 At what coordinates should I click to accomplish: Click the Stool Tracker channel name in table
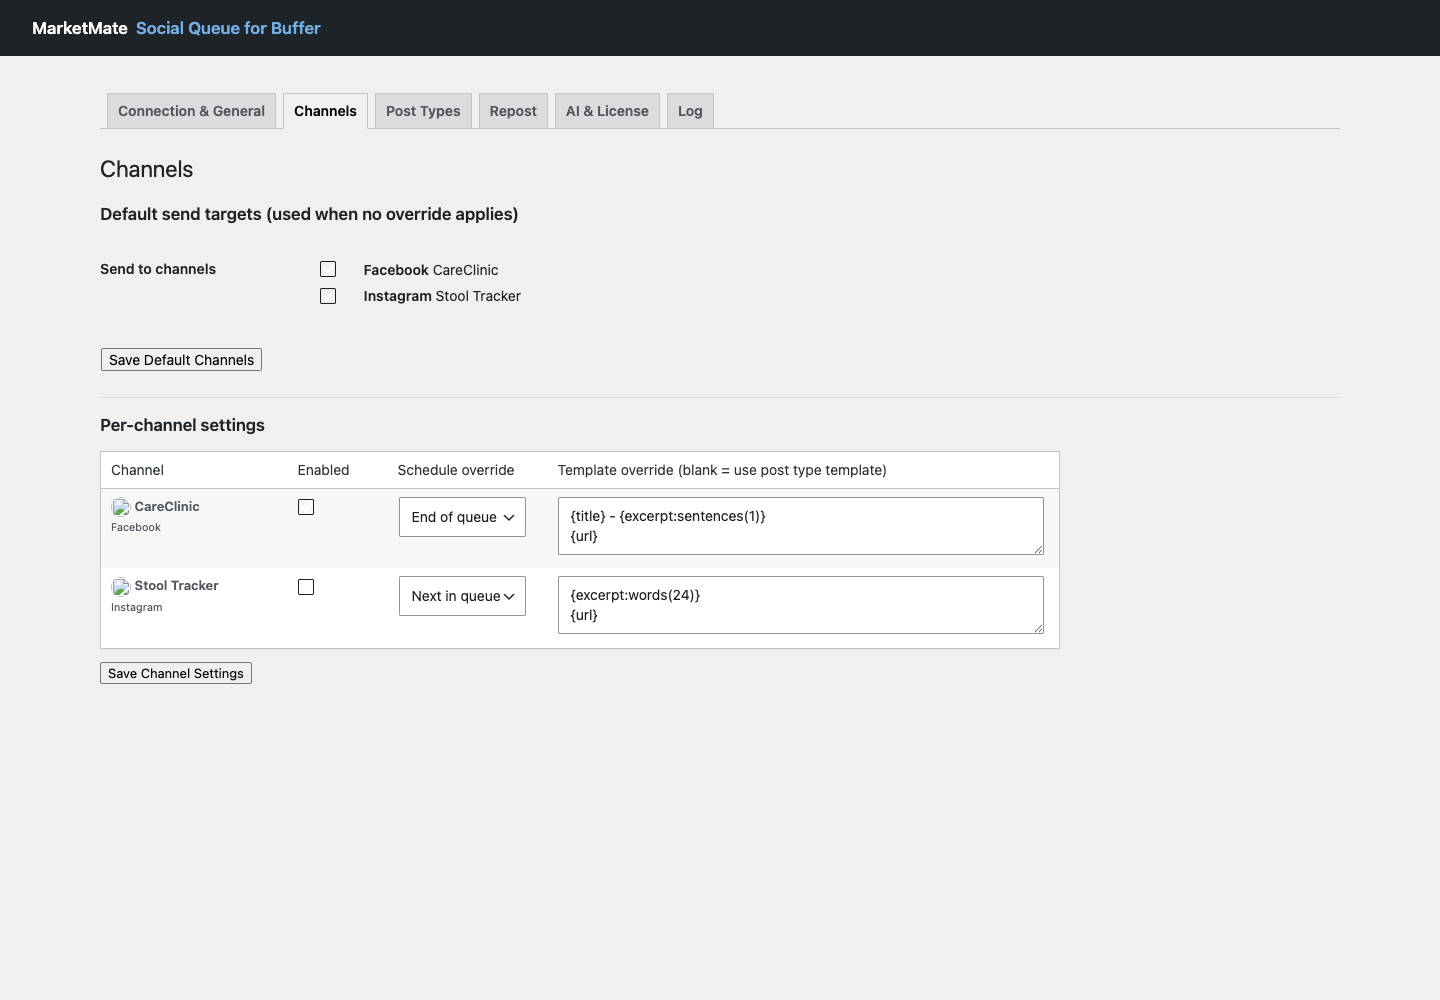pos(176,586)
